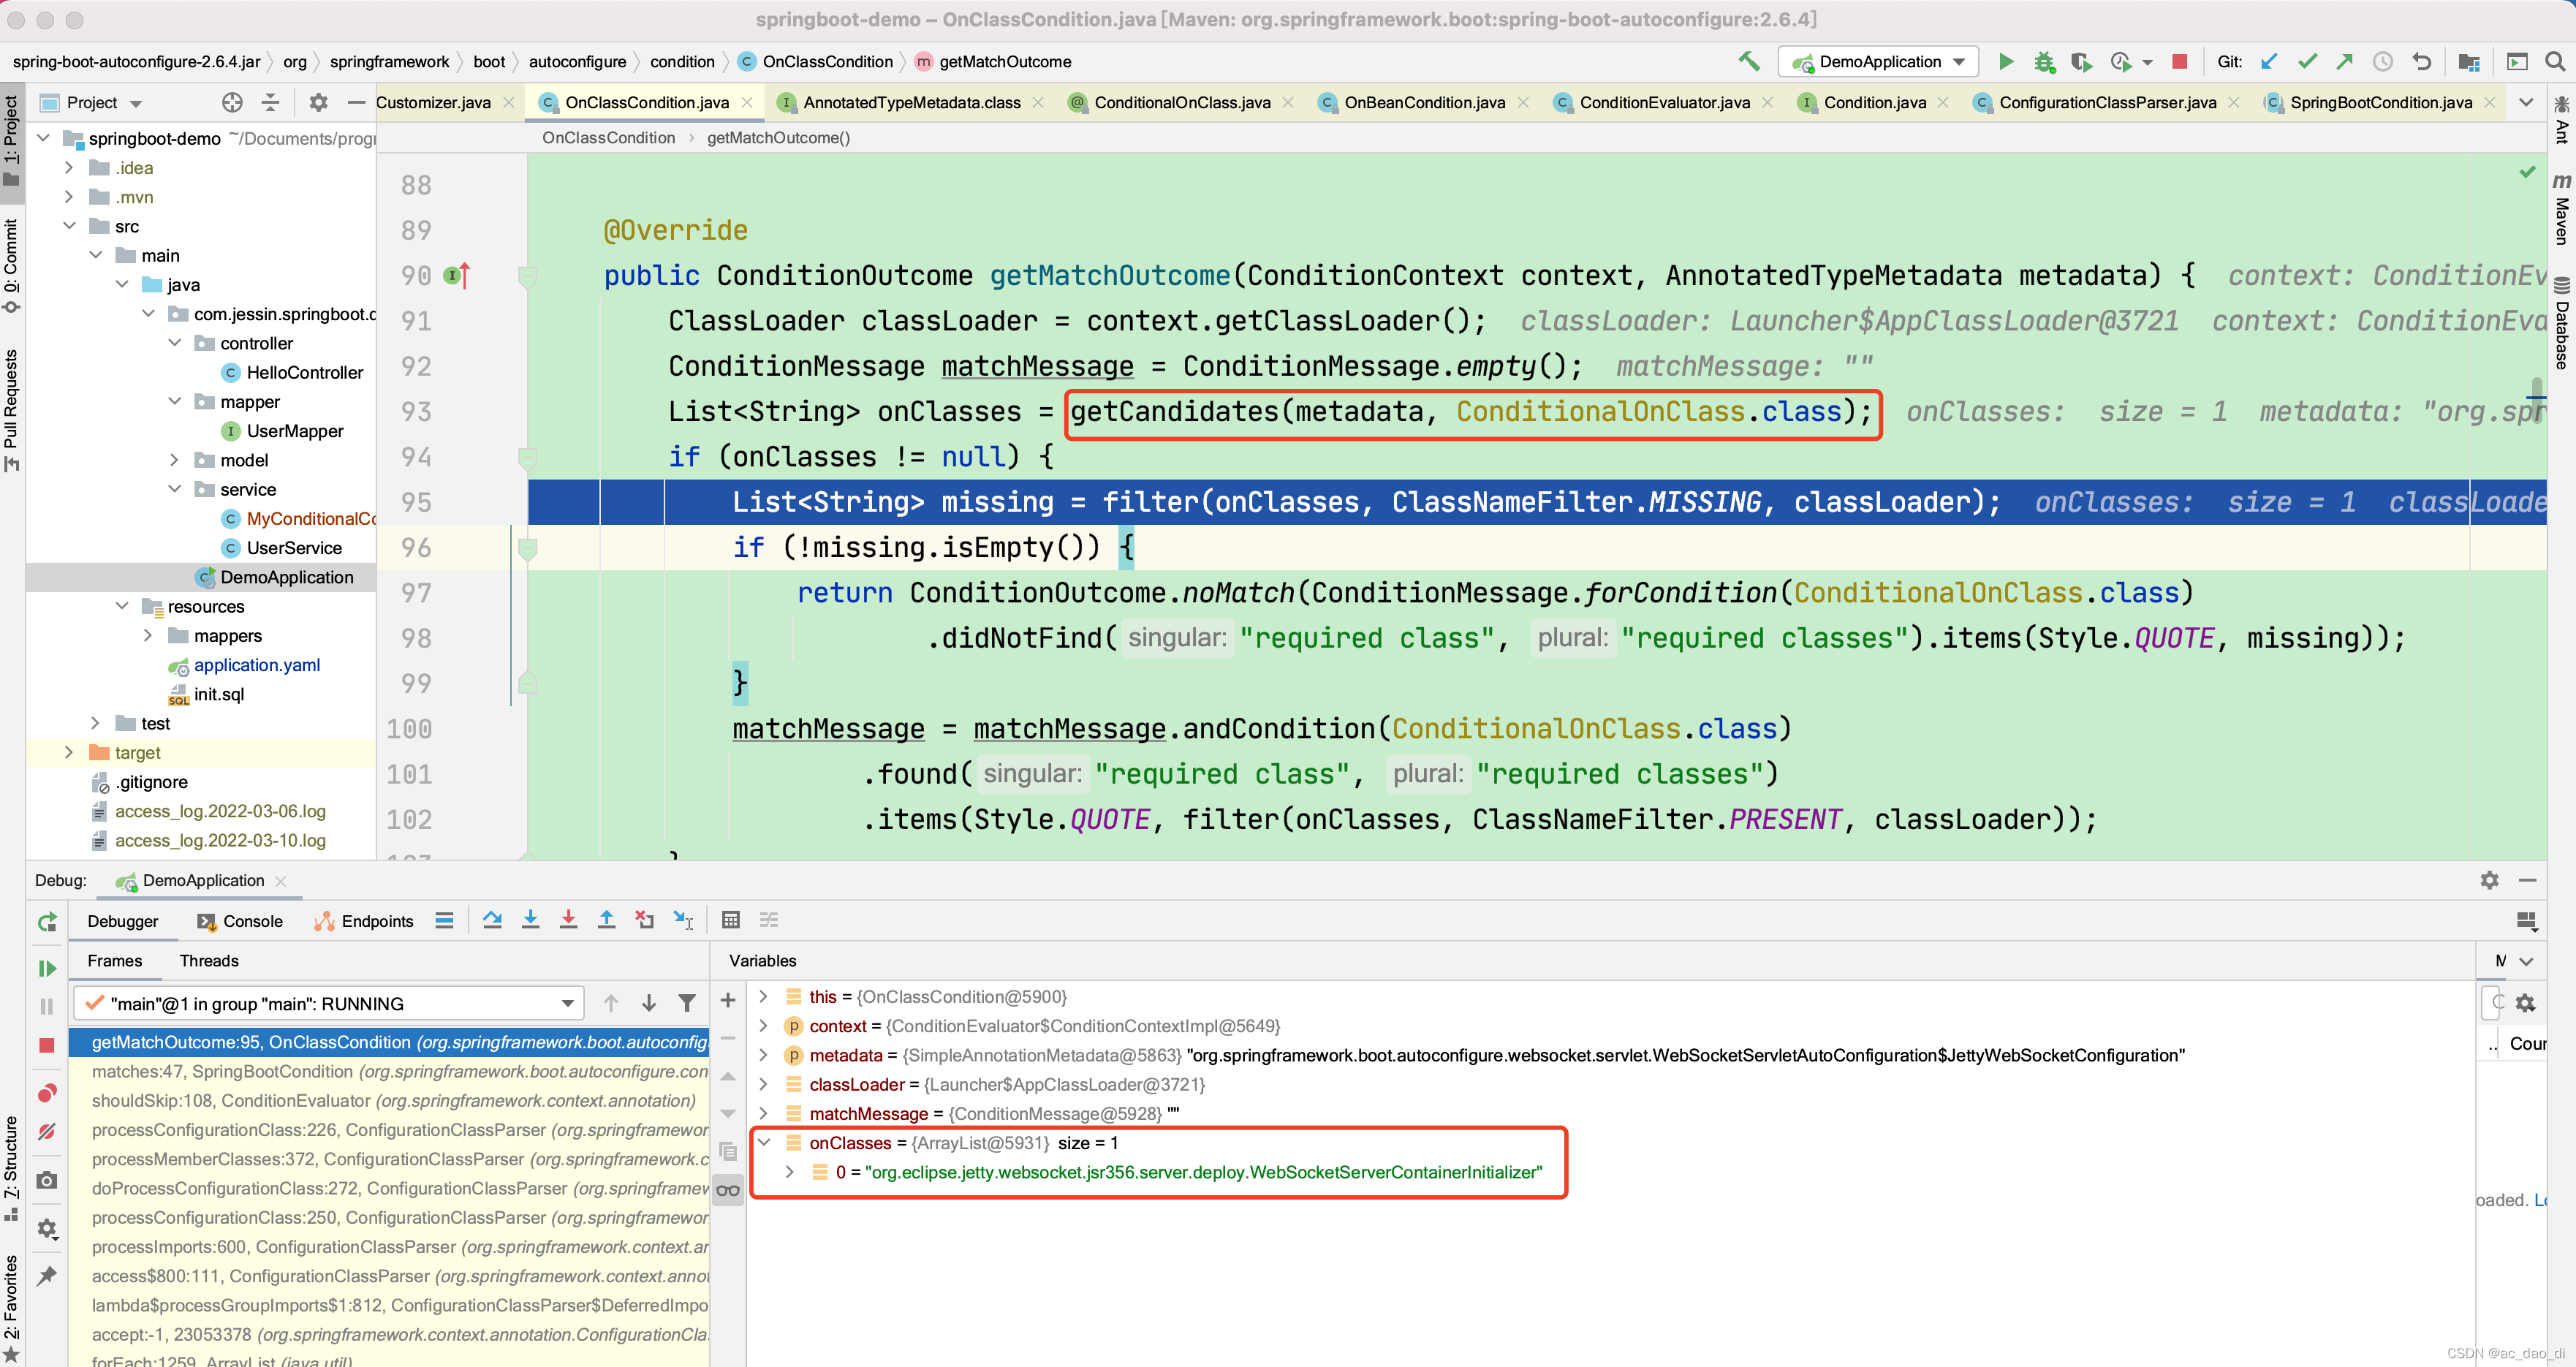Click Resume Program icon in debug sidebar
2576x1367 pixels.
coord(47,968)
